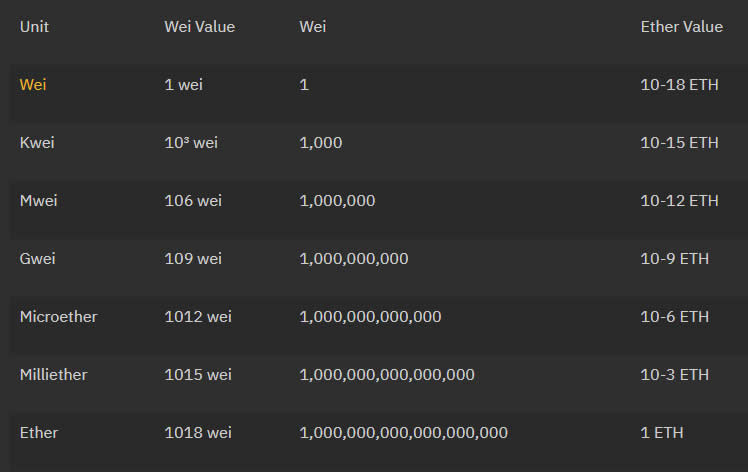Click the '1,000,000,000,000,000' wei amount
Image resolution: width=748 pixels, height=472 pixels.
coord(387,375)
